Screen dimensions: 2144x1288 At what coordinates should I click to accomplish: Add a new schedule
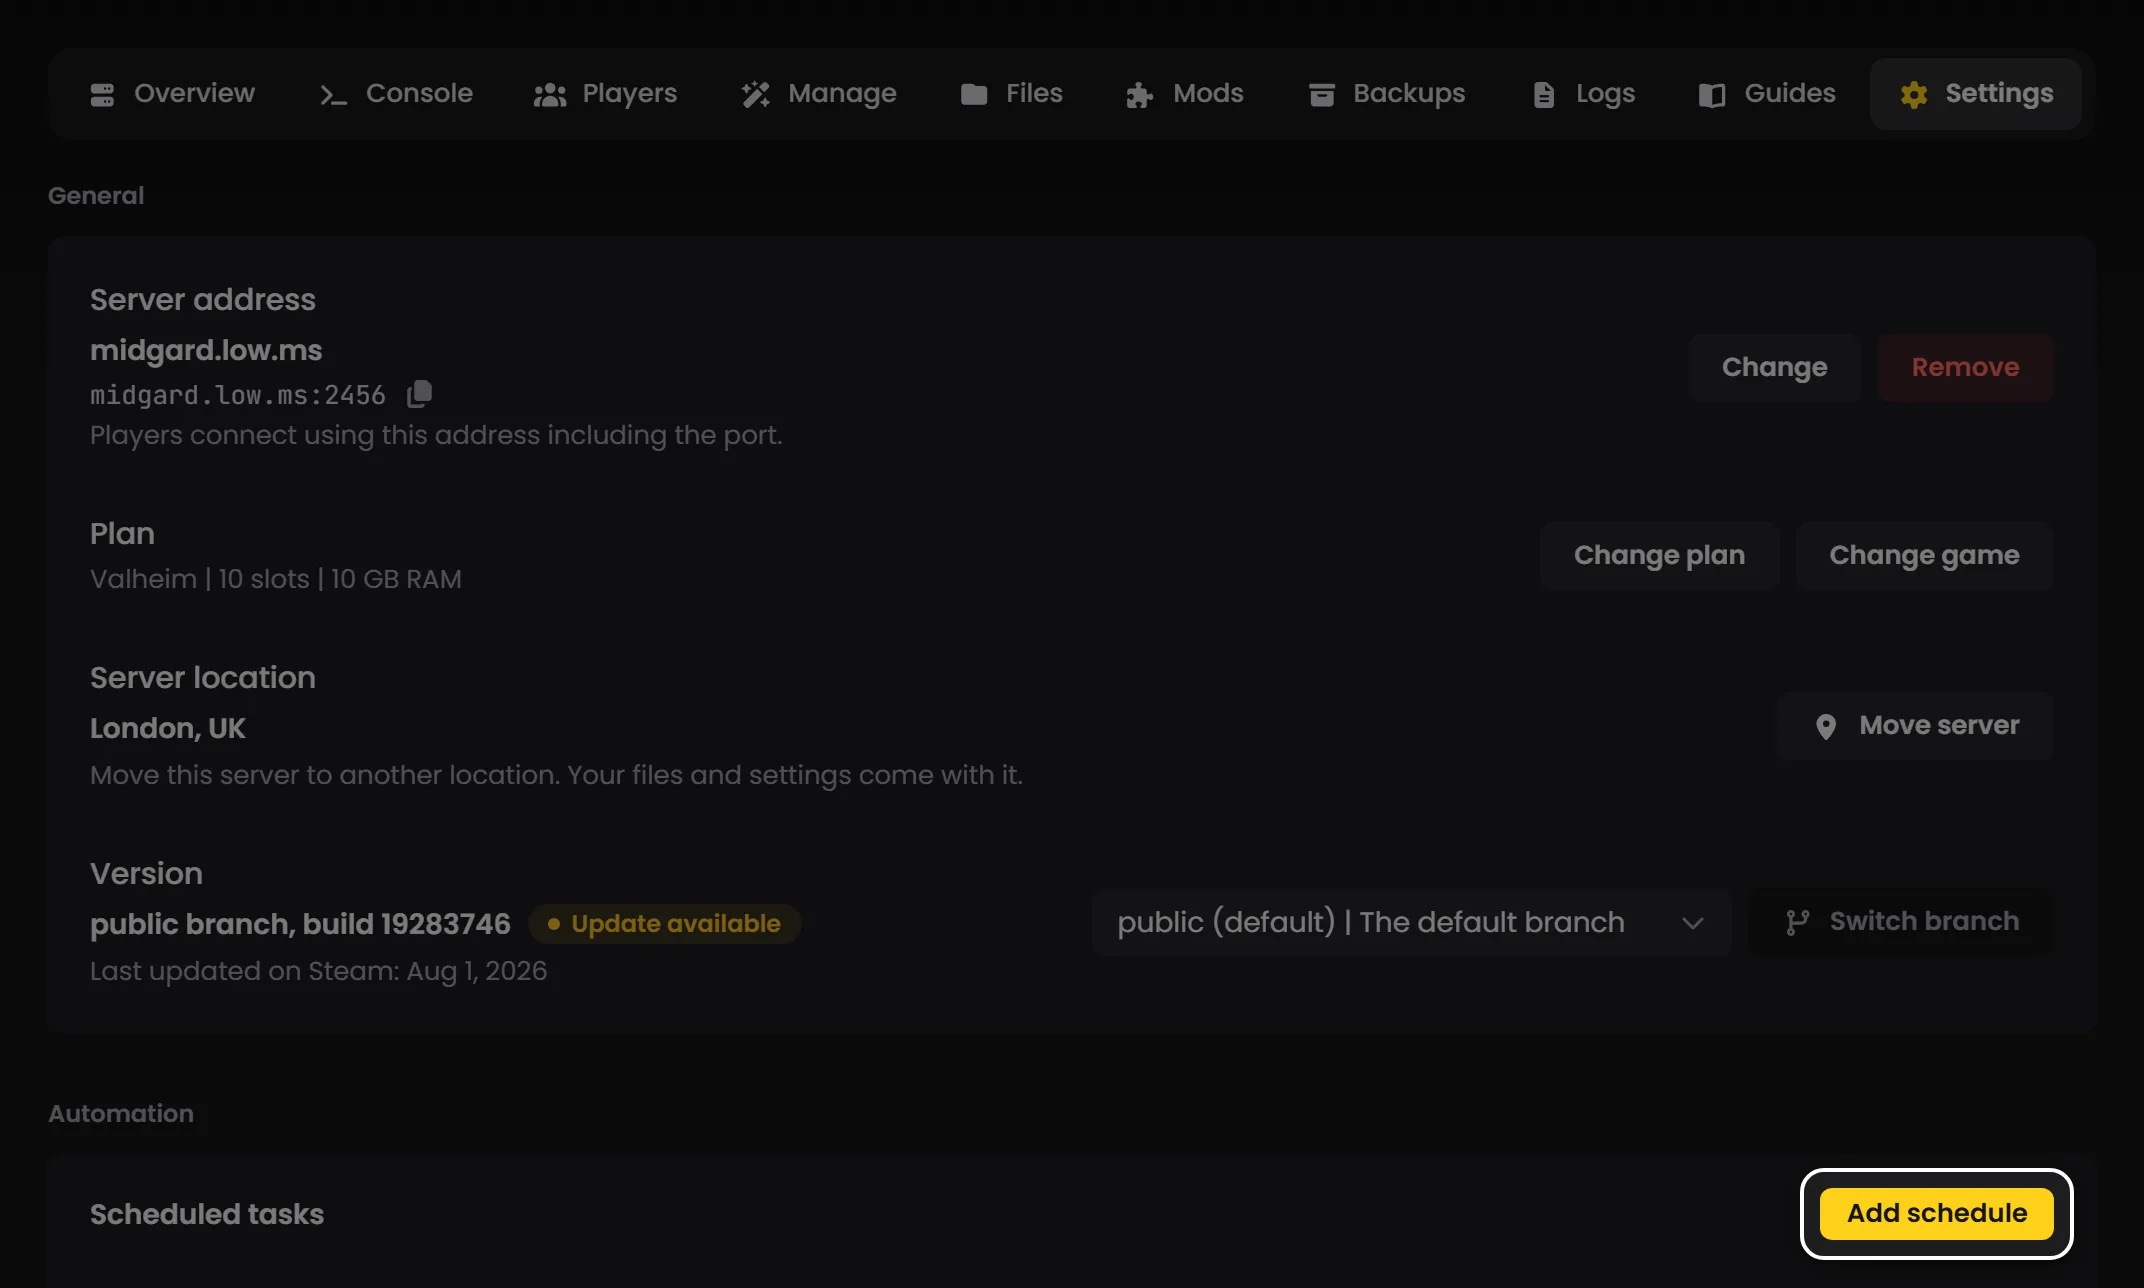[1937, 1214]
